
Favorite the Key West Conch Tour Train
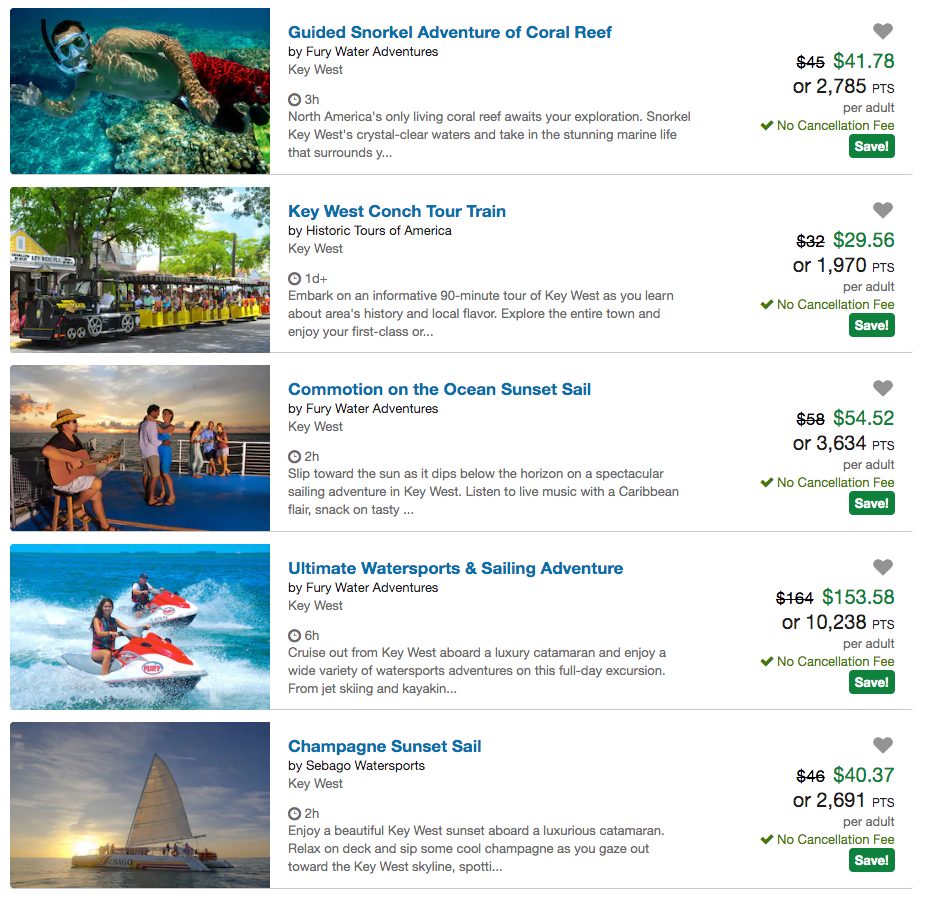(882, 210)
